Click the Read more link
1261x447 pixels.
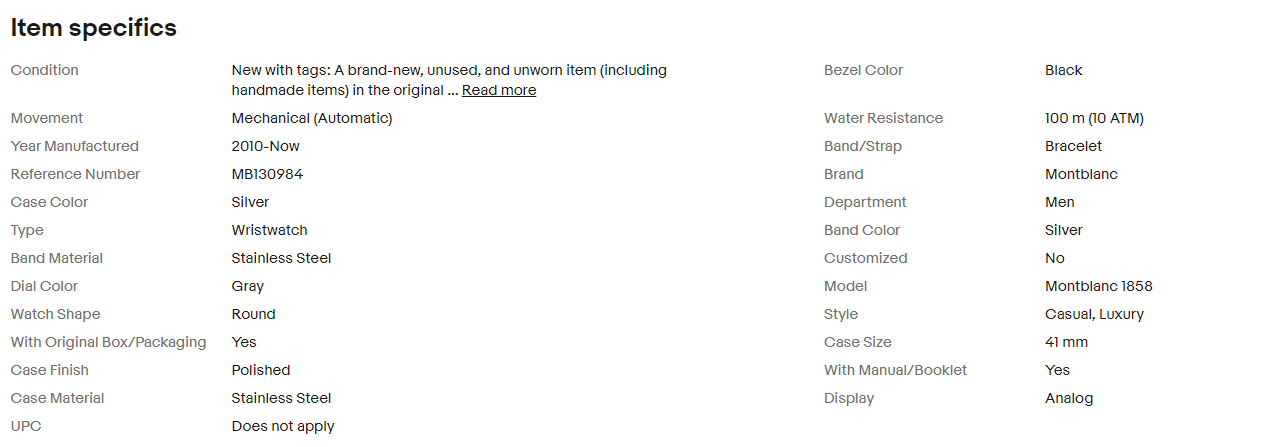pyautogui.click(x=498, y=90)
